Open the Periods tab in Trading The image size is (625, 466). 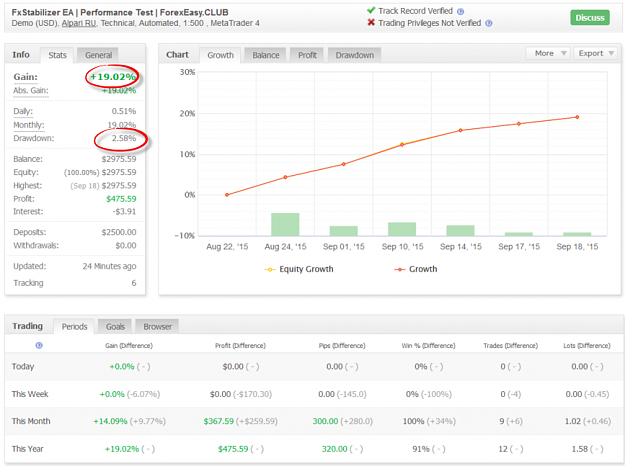click(74, 326)
